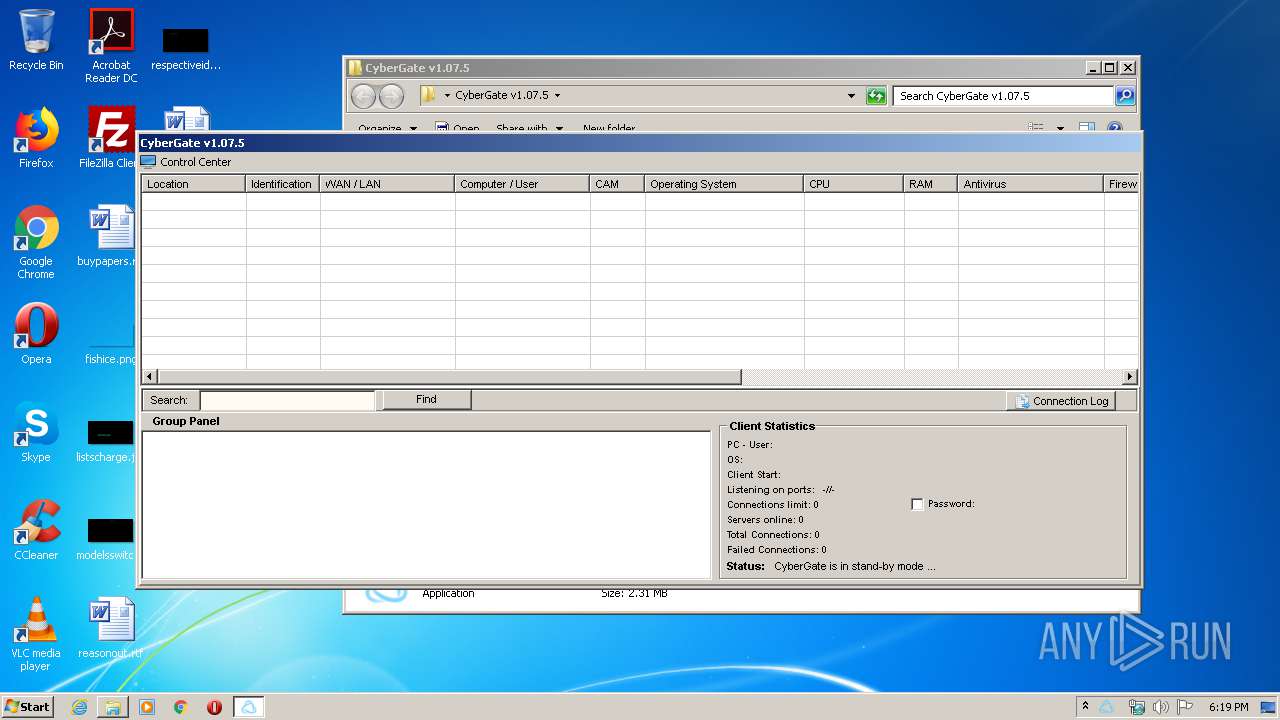The height and width of the screenshot is (720, 1280).
Task: Open the FileZilla Client shortcut
Action: pos(110,138)
